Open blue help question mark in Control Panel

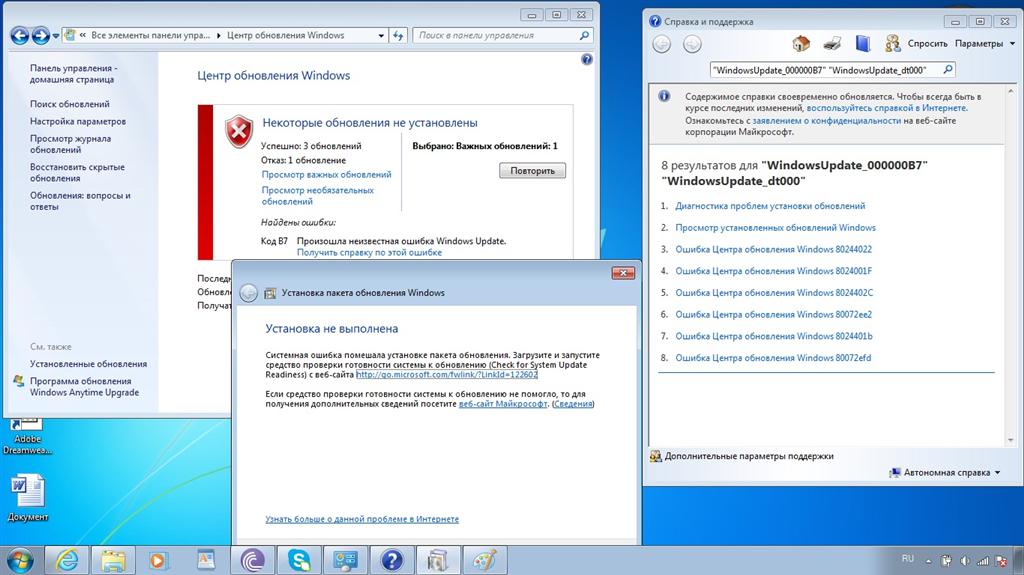[586, 59]
